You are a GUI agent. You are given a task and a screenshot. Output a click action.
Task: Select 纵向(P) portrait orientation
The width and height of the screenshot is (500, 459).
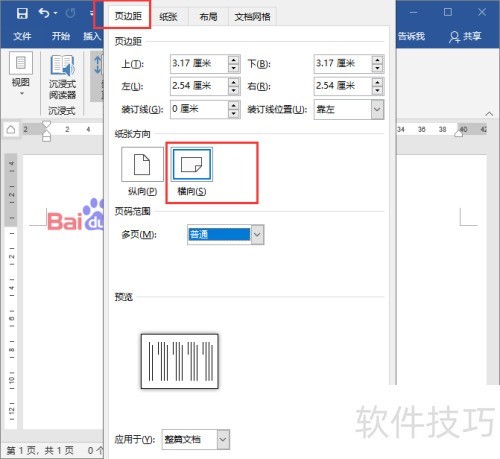pos(142,165)
